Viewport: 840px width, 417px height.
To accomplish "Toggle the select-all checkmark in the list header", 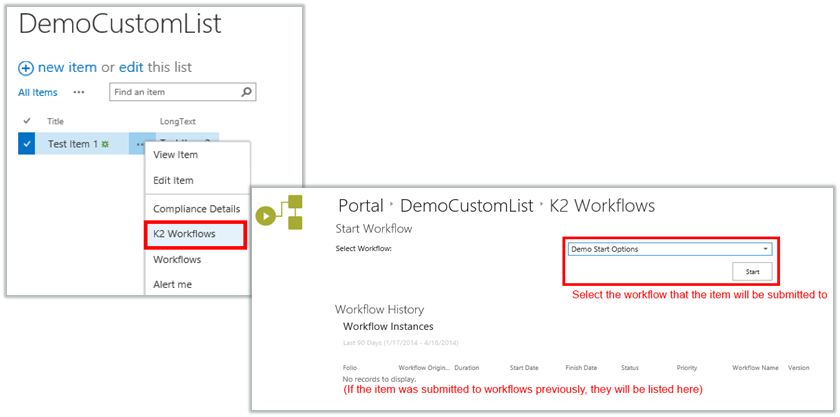I will coord(27,121).
